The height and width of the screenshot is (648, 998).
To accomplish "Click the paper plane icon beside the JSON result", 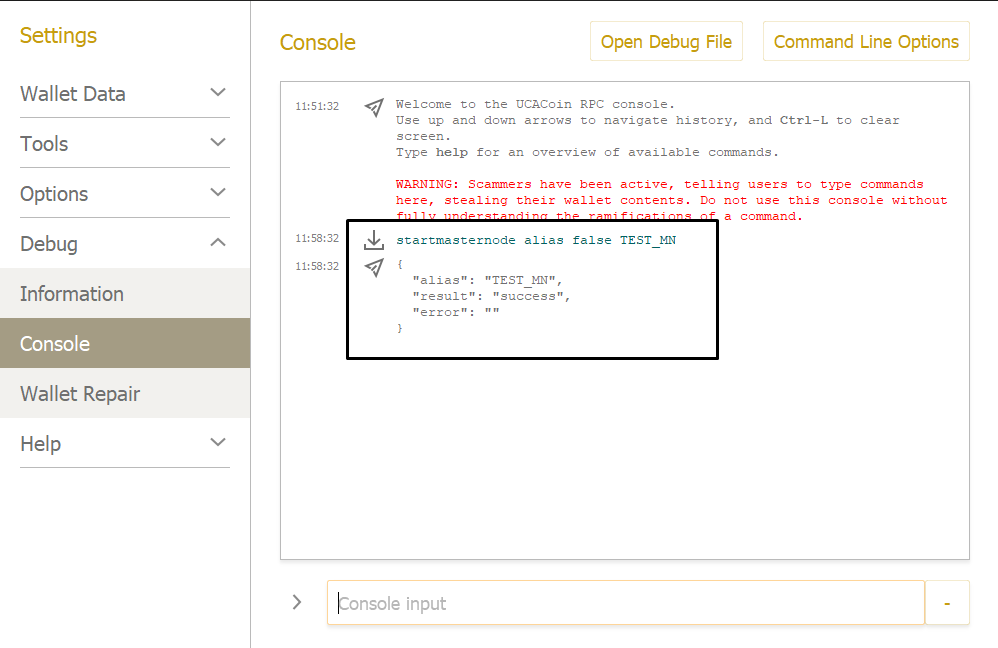I will pyautogui.click(x=374, y=267).
